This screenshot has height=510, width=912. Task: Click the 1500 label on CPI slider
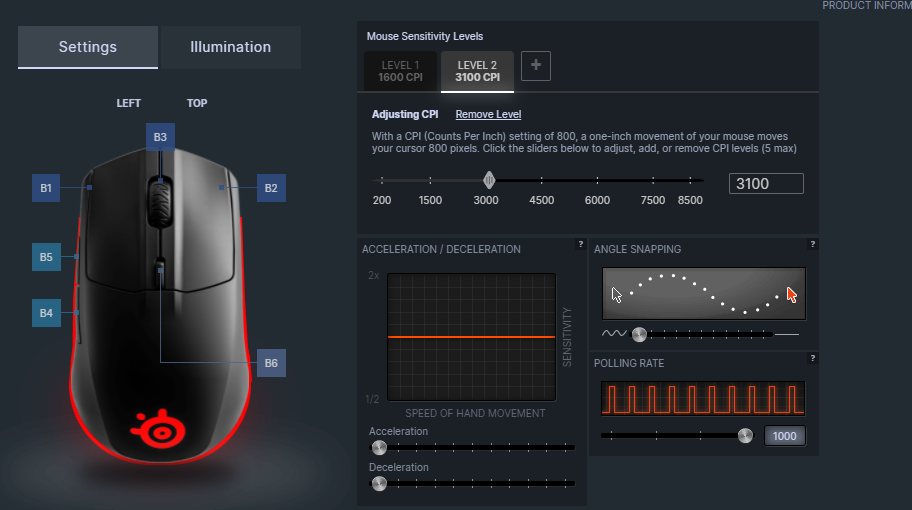(x=430, y=200)
